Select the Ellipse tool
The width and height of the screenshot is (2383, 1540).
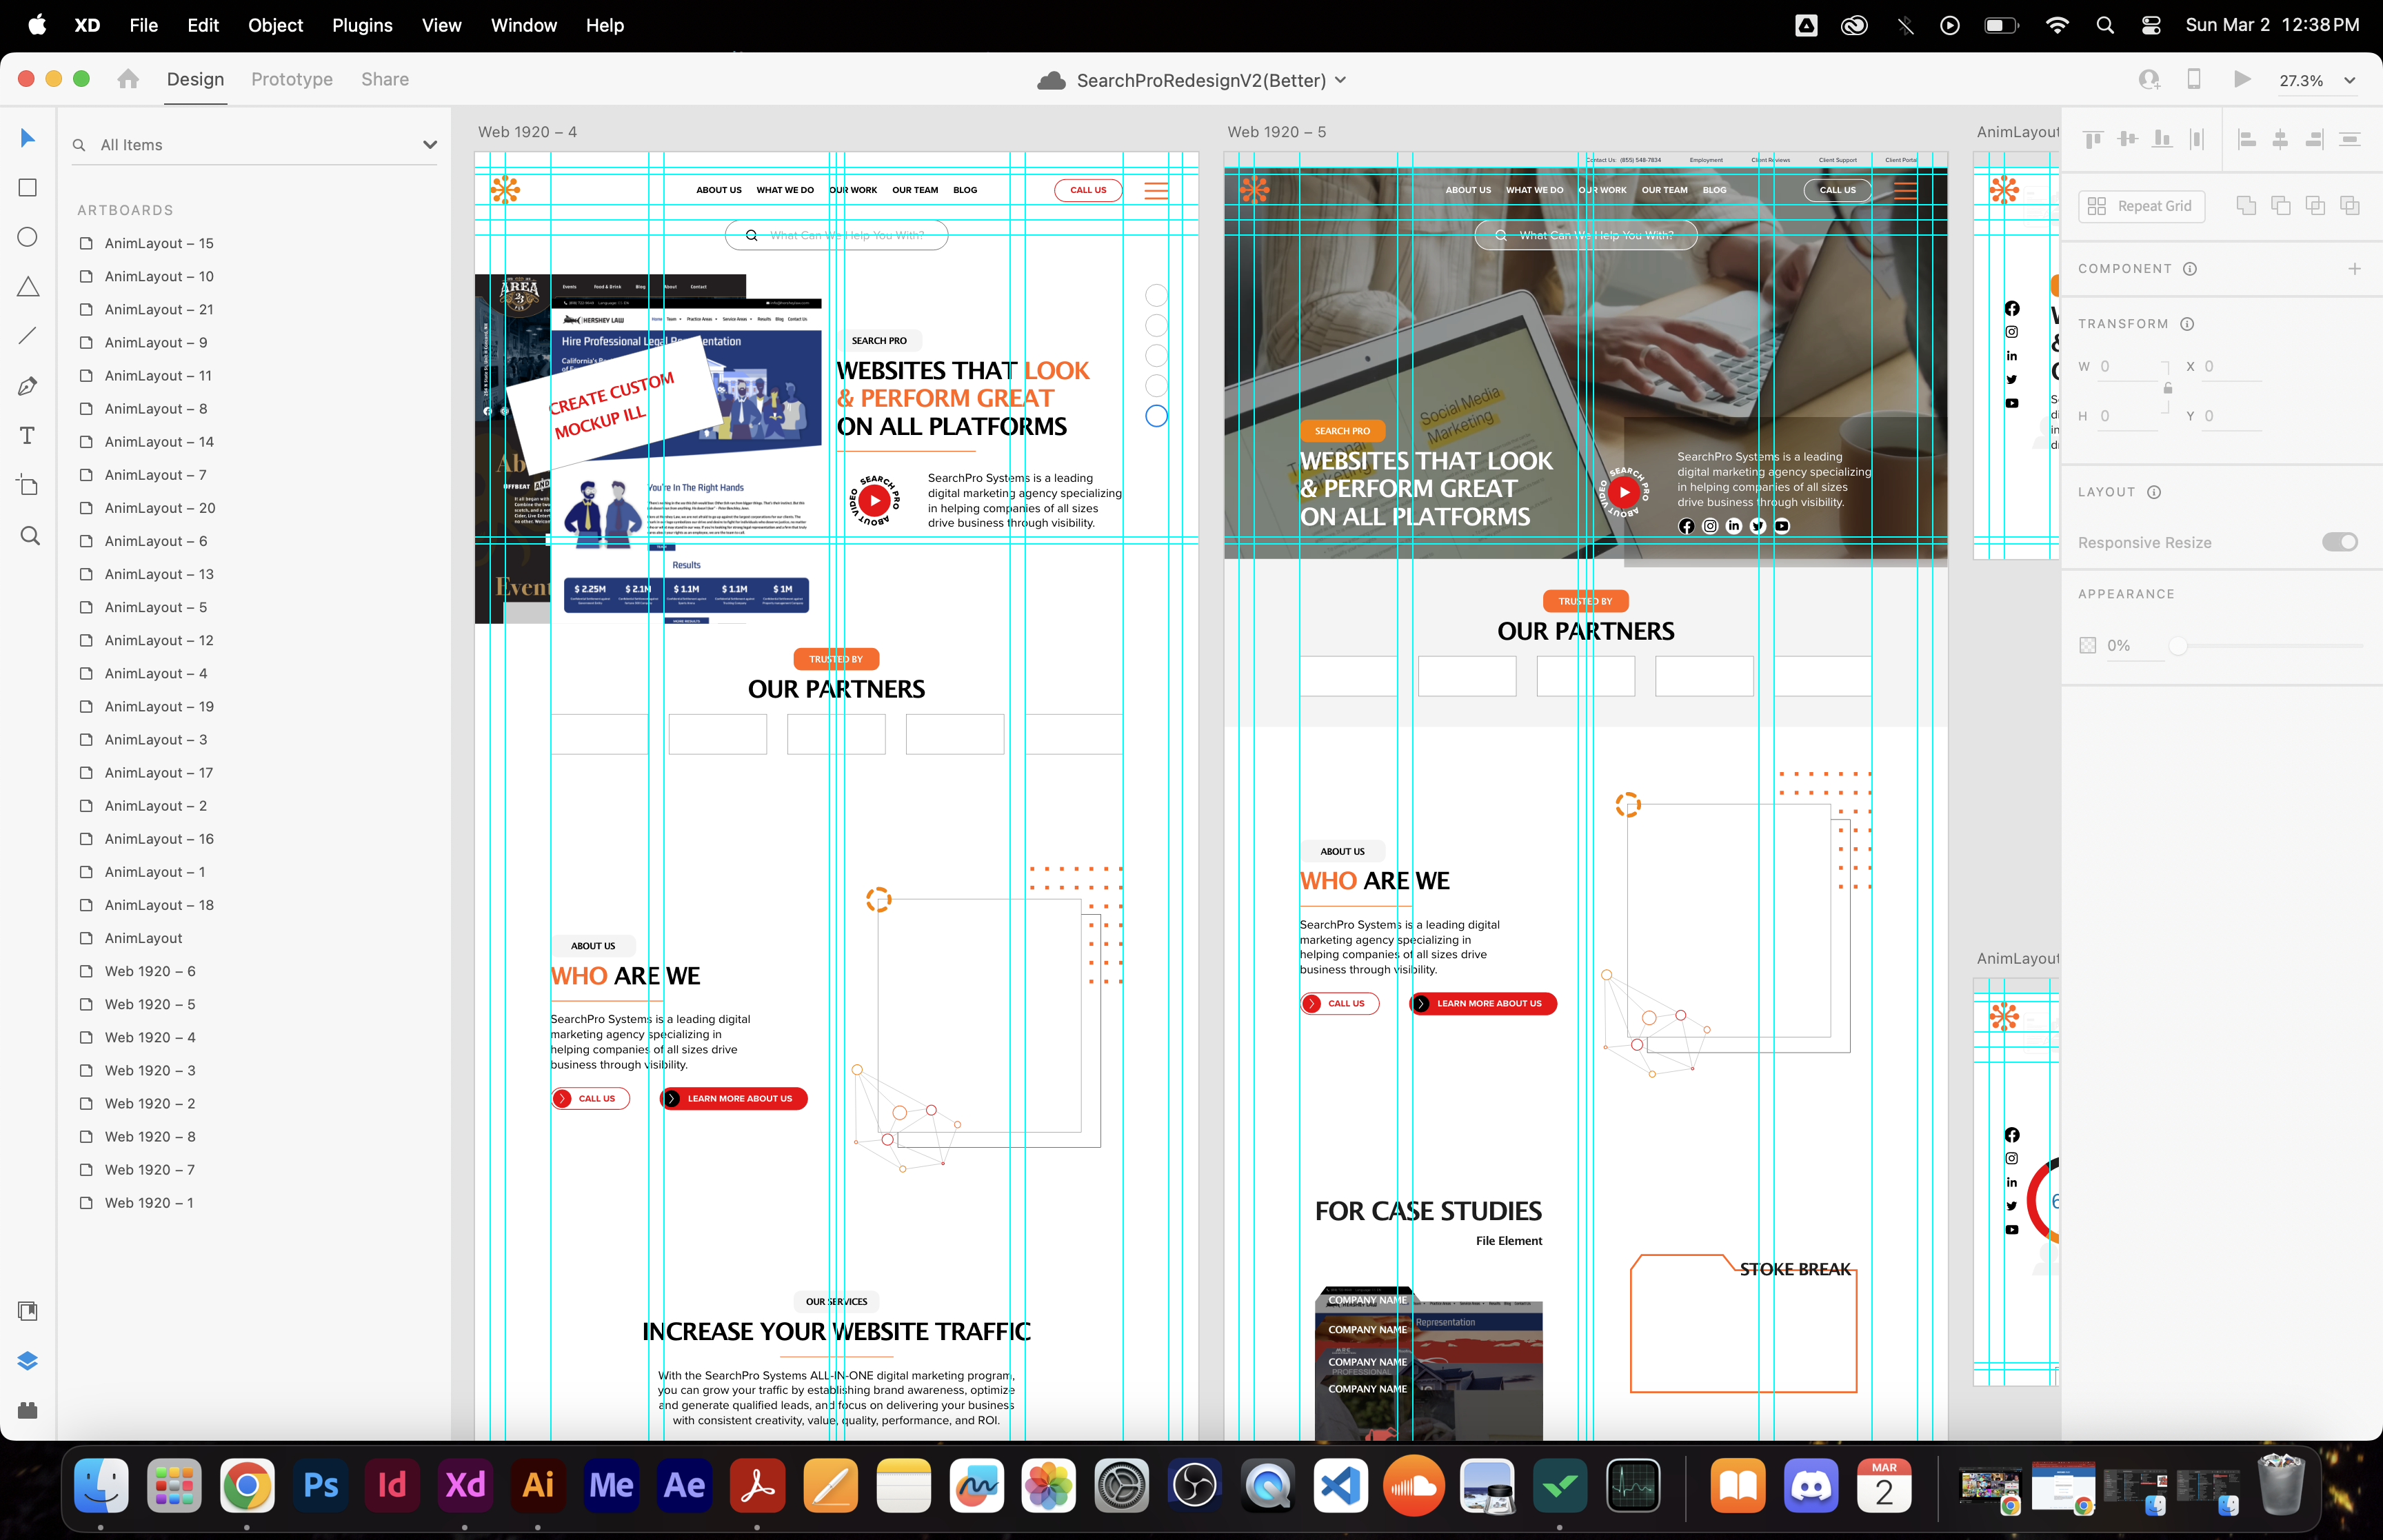tap(28, 237)
